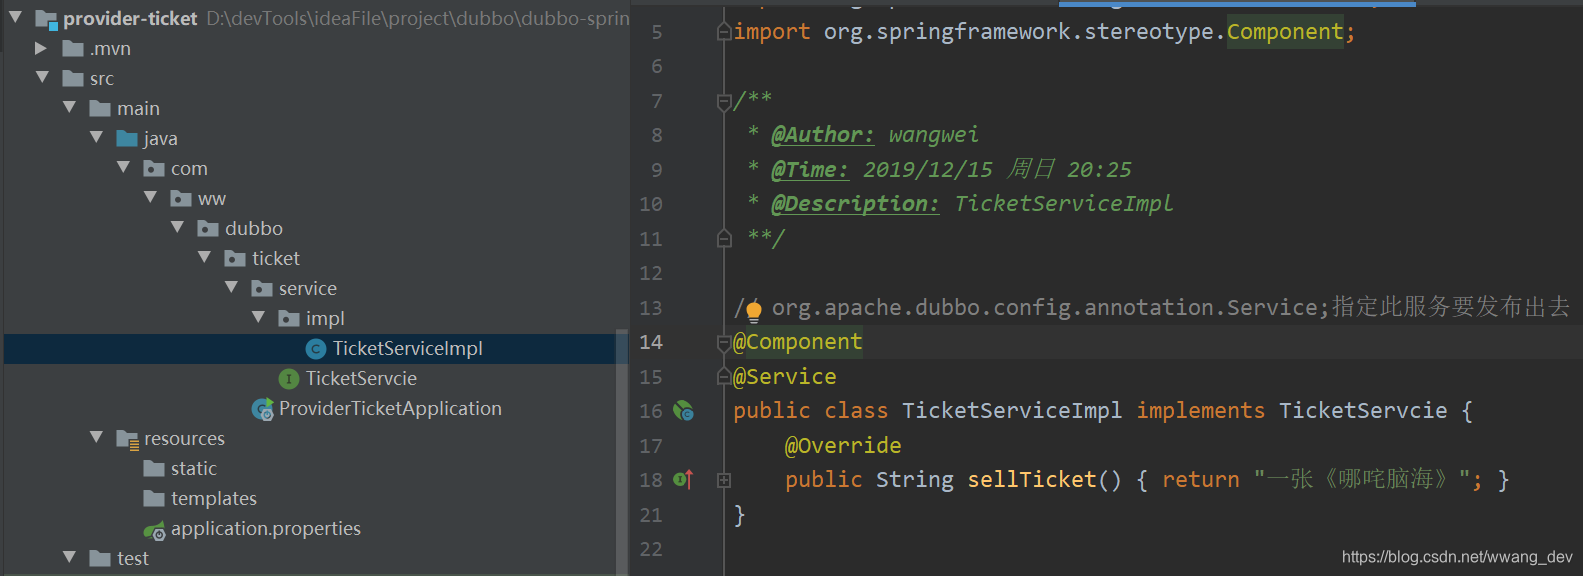Click line number 14 in gutter
The width and height of the screenshot is (1583, 576).
click(x=651, y=342)
